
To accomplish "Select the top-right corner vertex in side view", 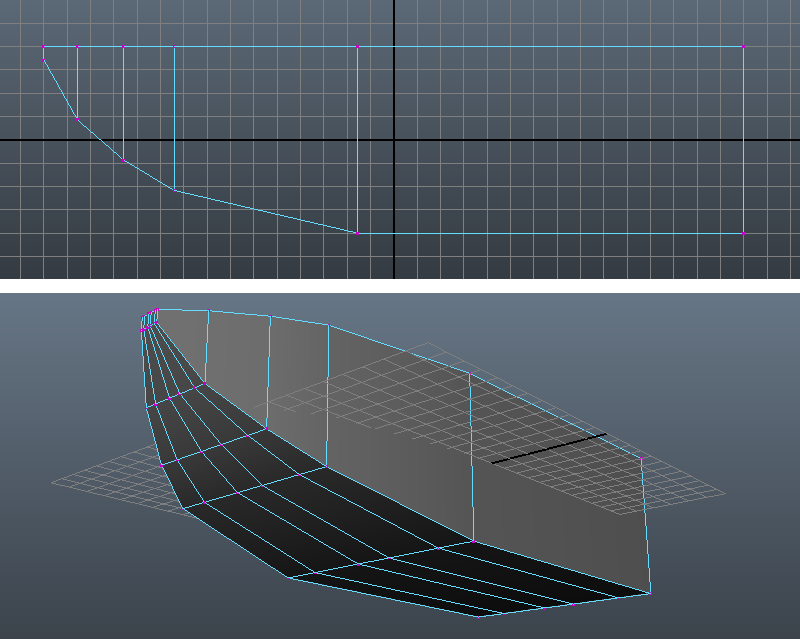I will [x=743, y=46].
